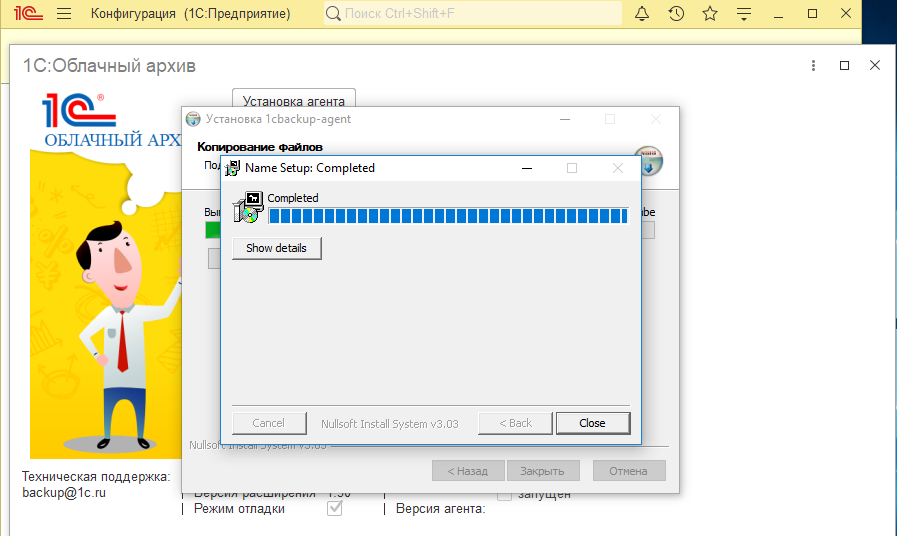Image resolution: width=897 pixels, height=536 pixels.
Task: Click Show details in Name Setup
Action: tap(276, 248)
